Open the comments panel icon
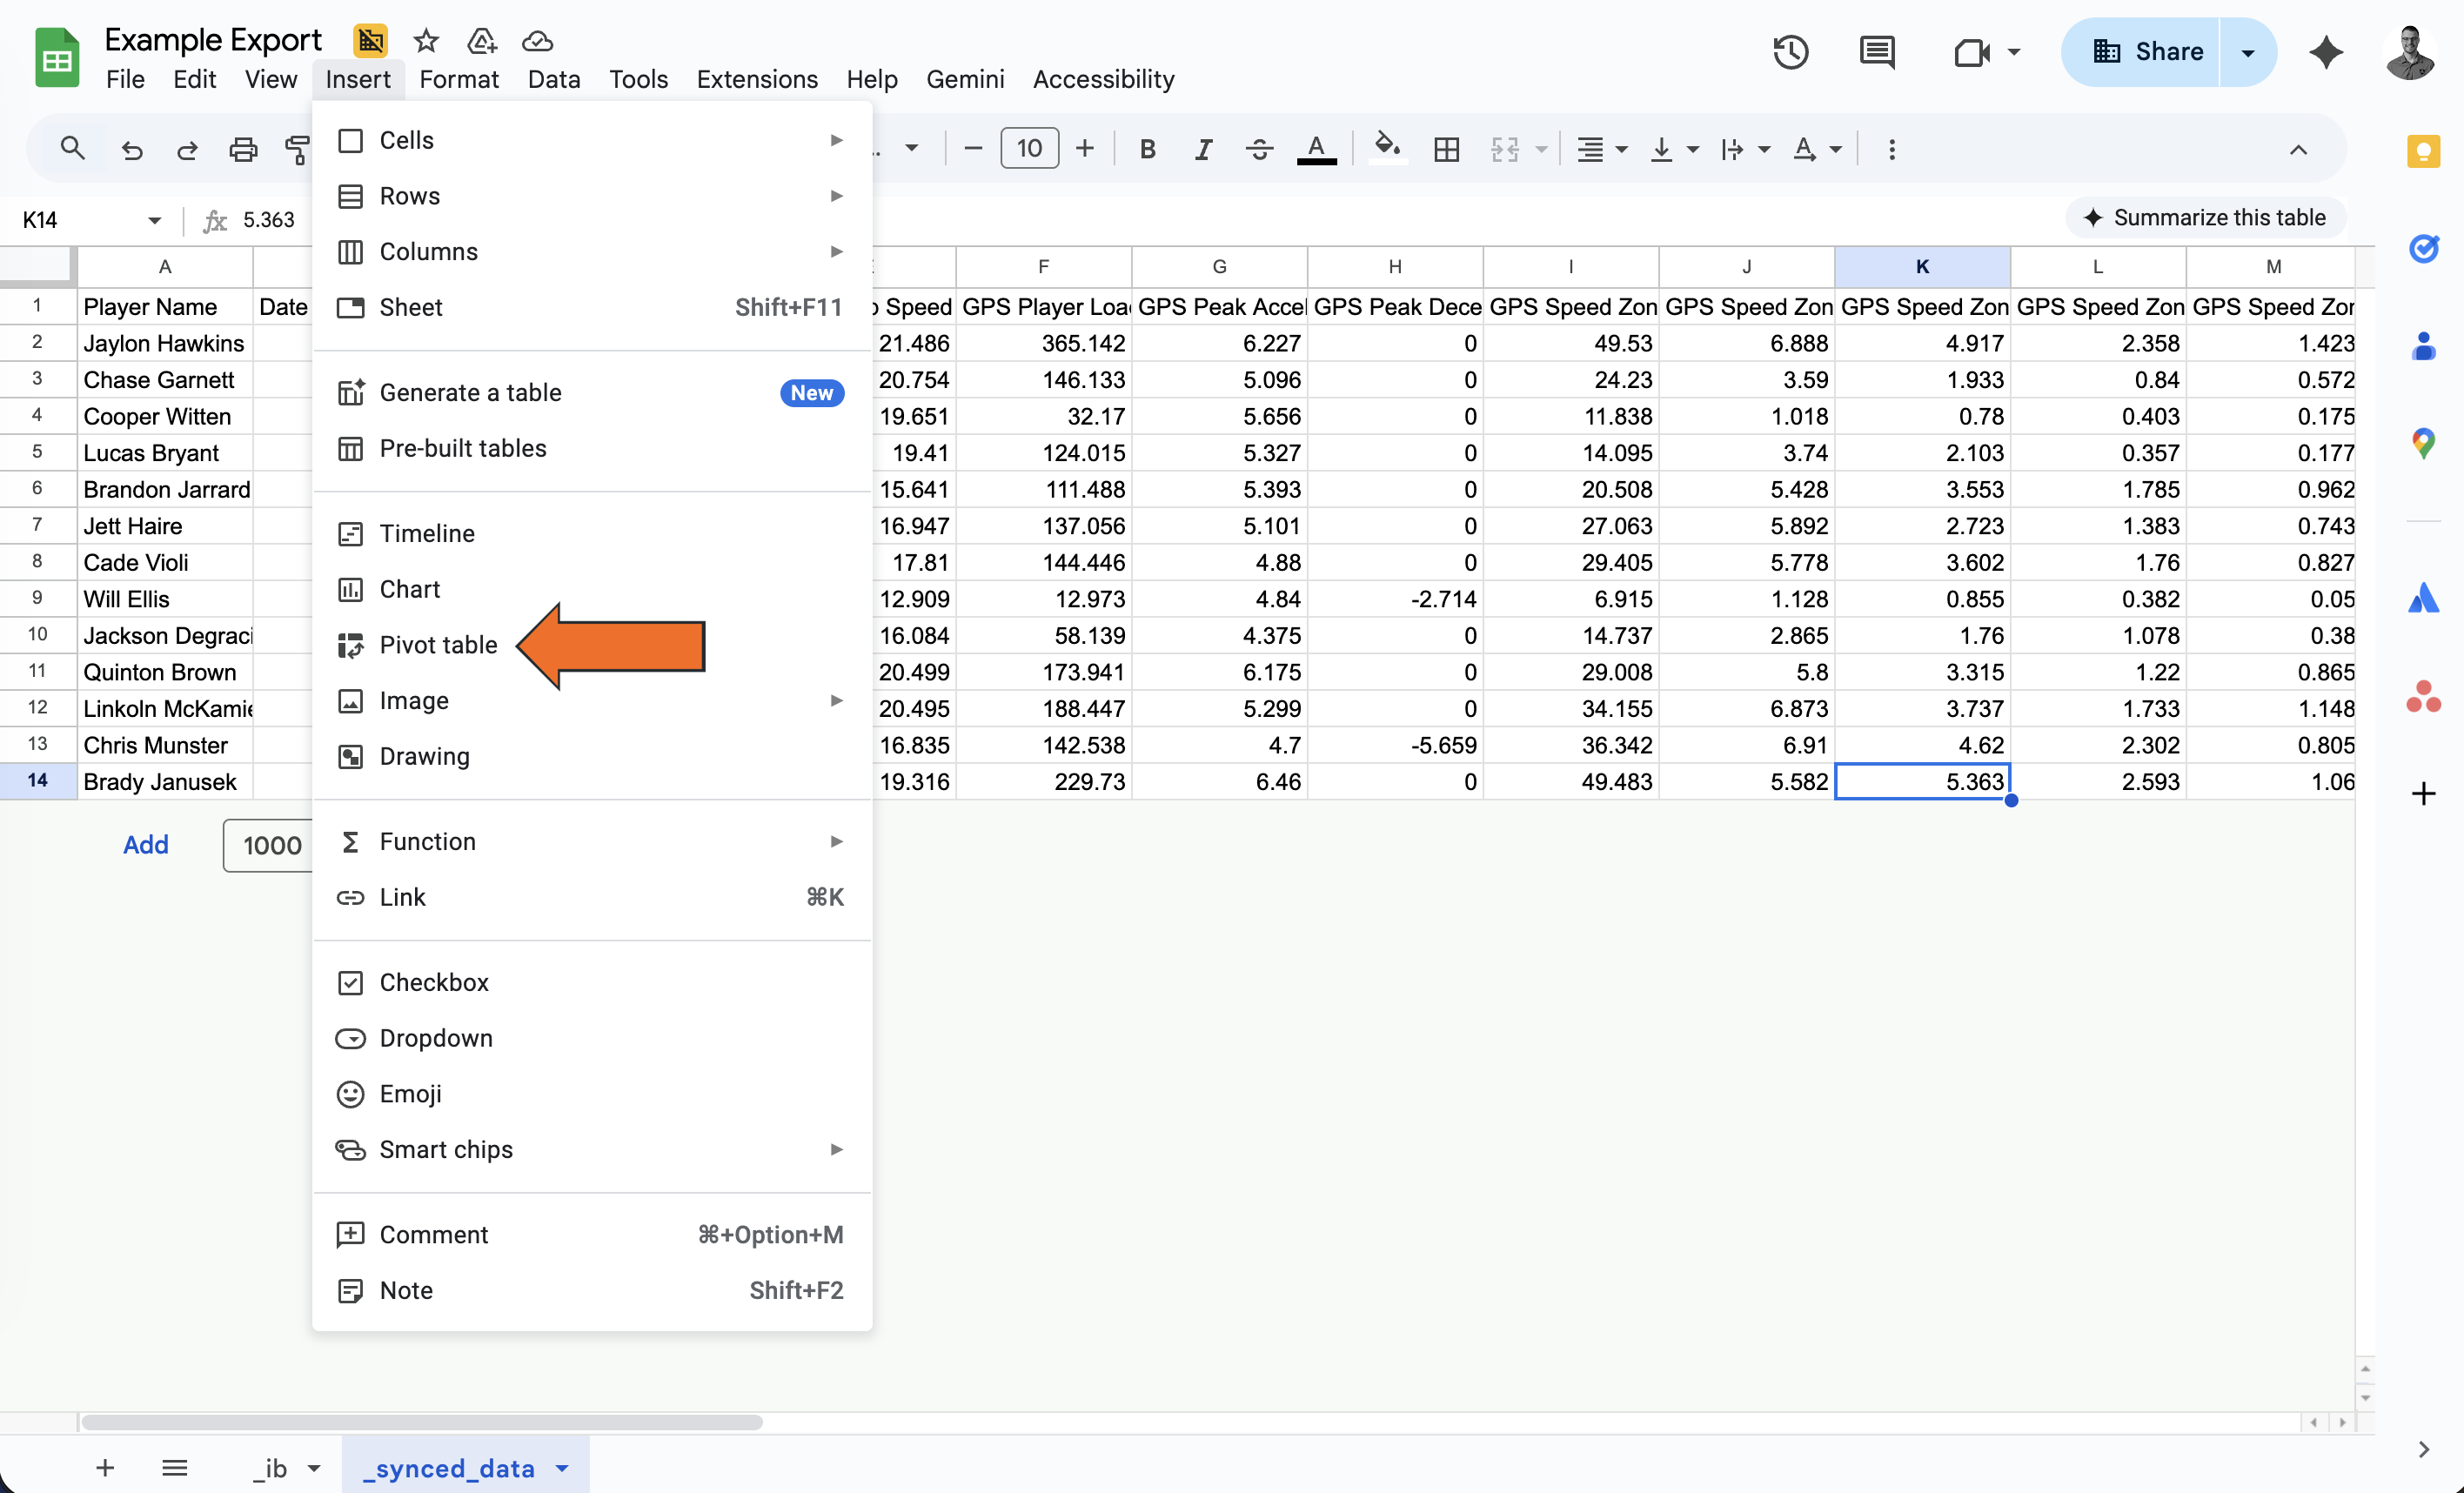The width and height of the screenshot is (2464, 1493). [1877, 52]
